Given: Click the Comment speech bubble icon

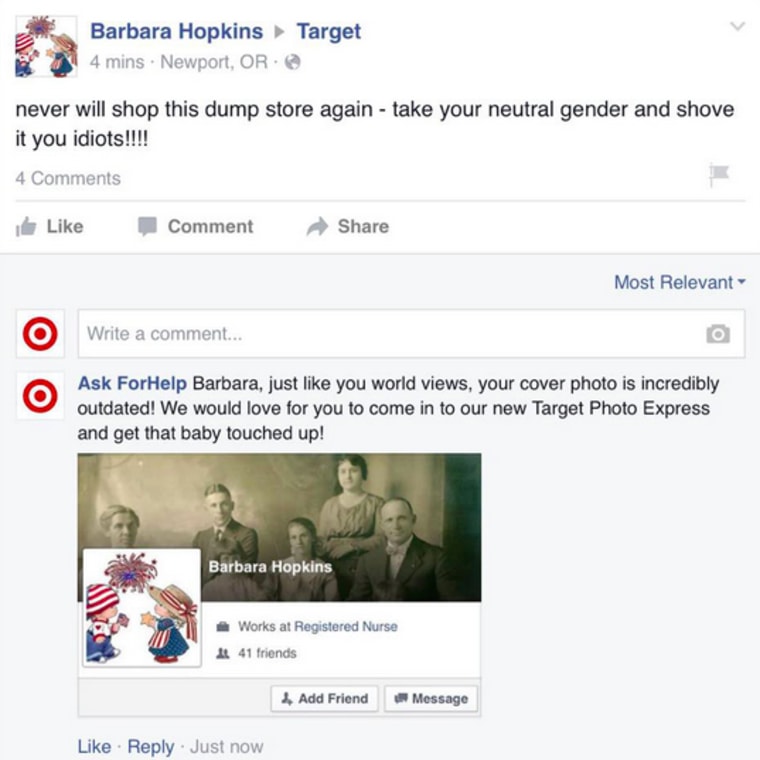Looking at the screenshot, I should (147, 226).
